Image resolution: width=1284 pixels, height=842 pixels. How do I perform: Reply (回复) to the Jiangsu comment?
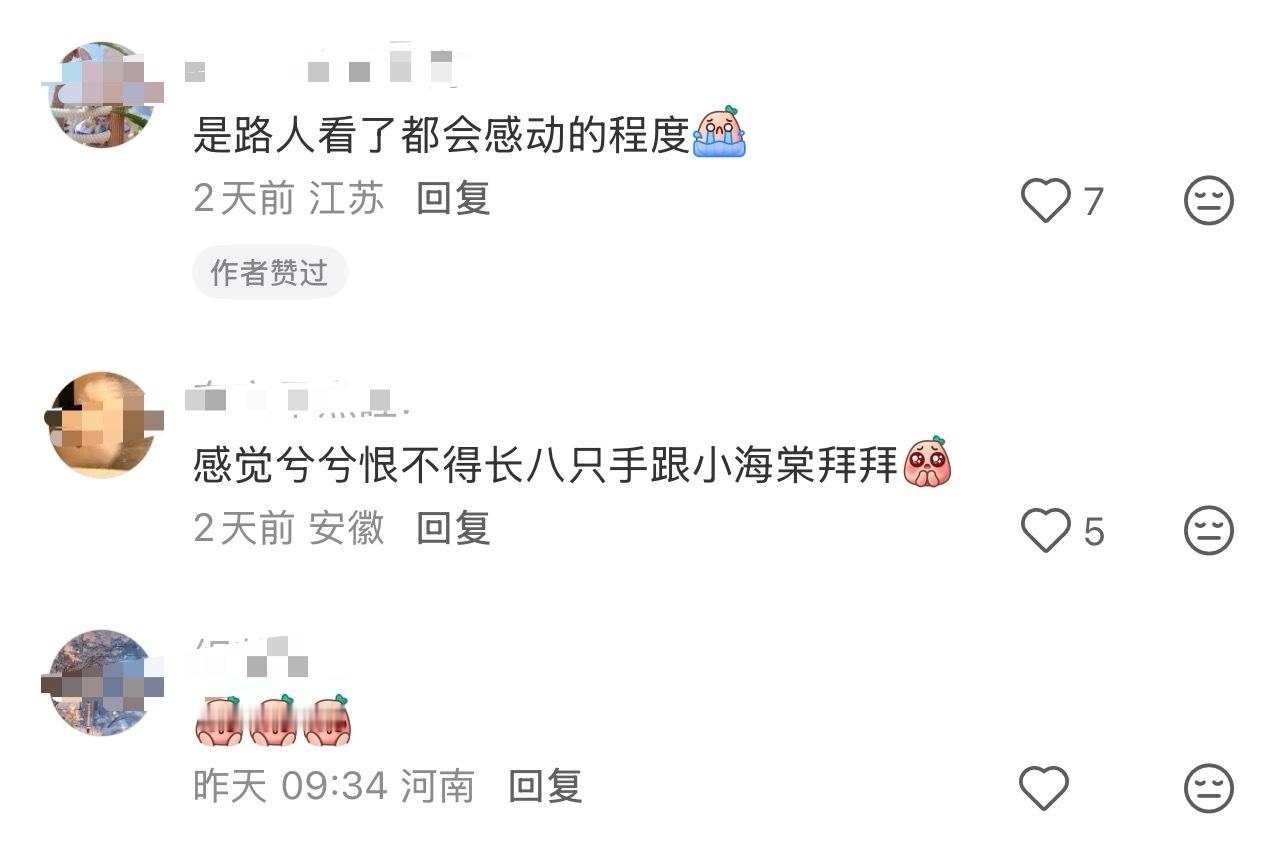pyautogui.click(x=453, y=198)
